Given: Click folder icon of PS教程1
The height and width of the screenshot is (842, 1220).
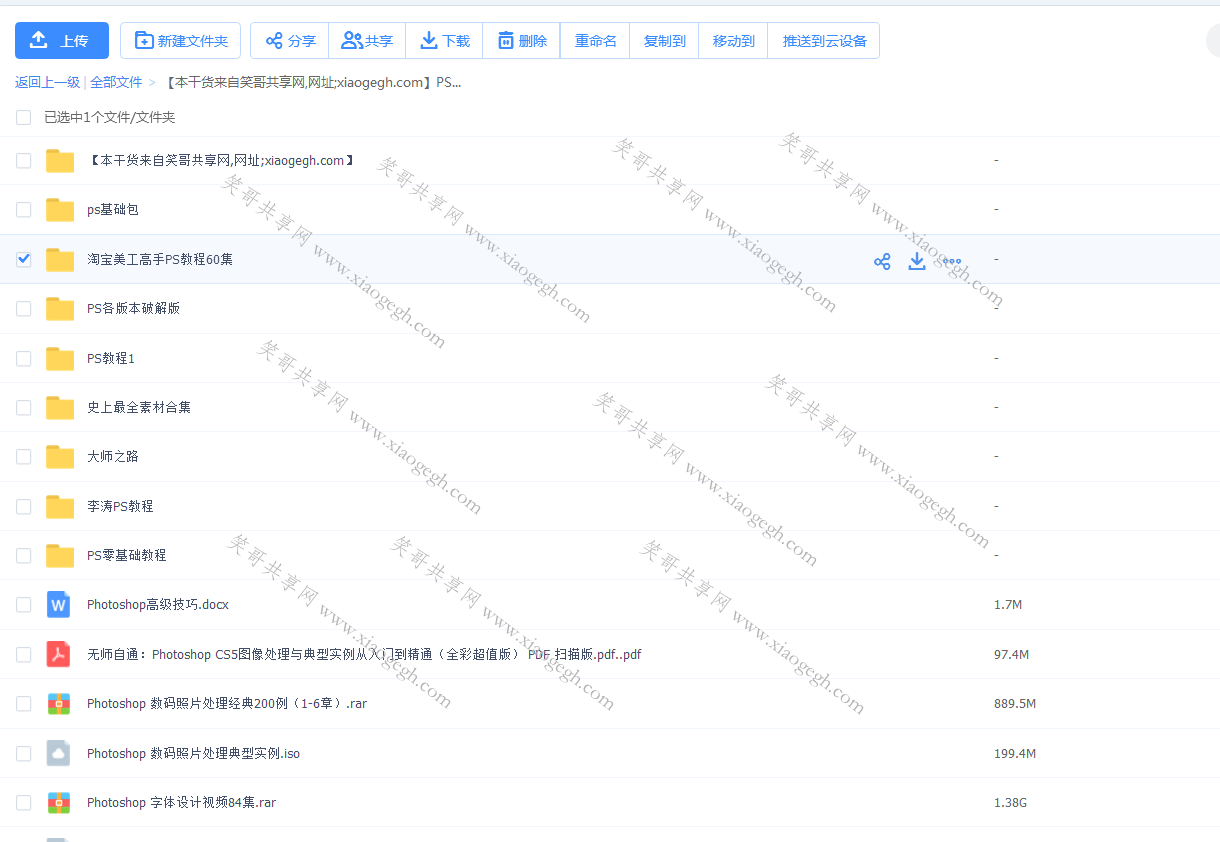Looking at the screenshot, I should (x=60, y=358).
